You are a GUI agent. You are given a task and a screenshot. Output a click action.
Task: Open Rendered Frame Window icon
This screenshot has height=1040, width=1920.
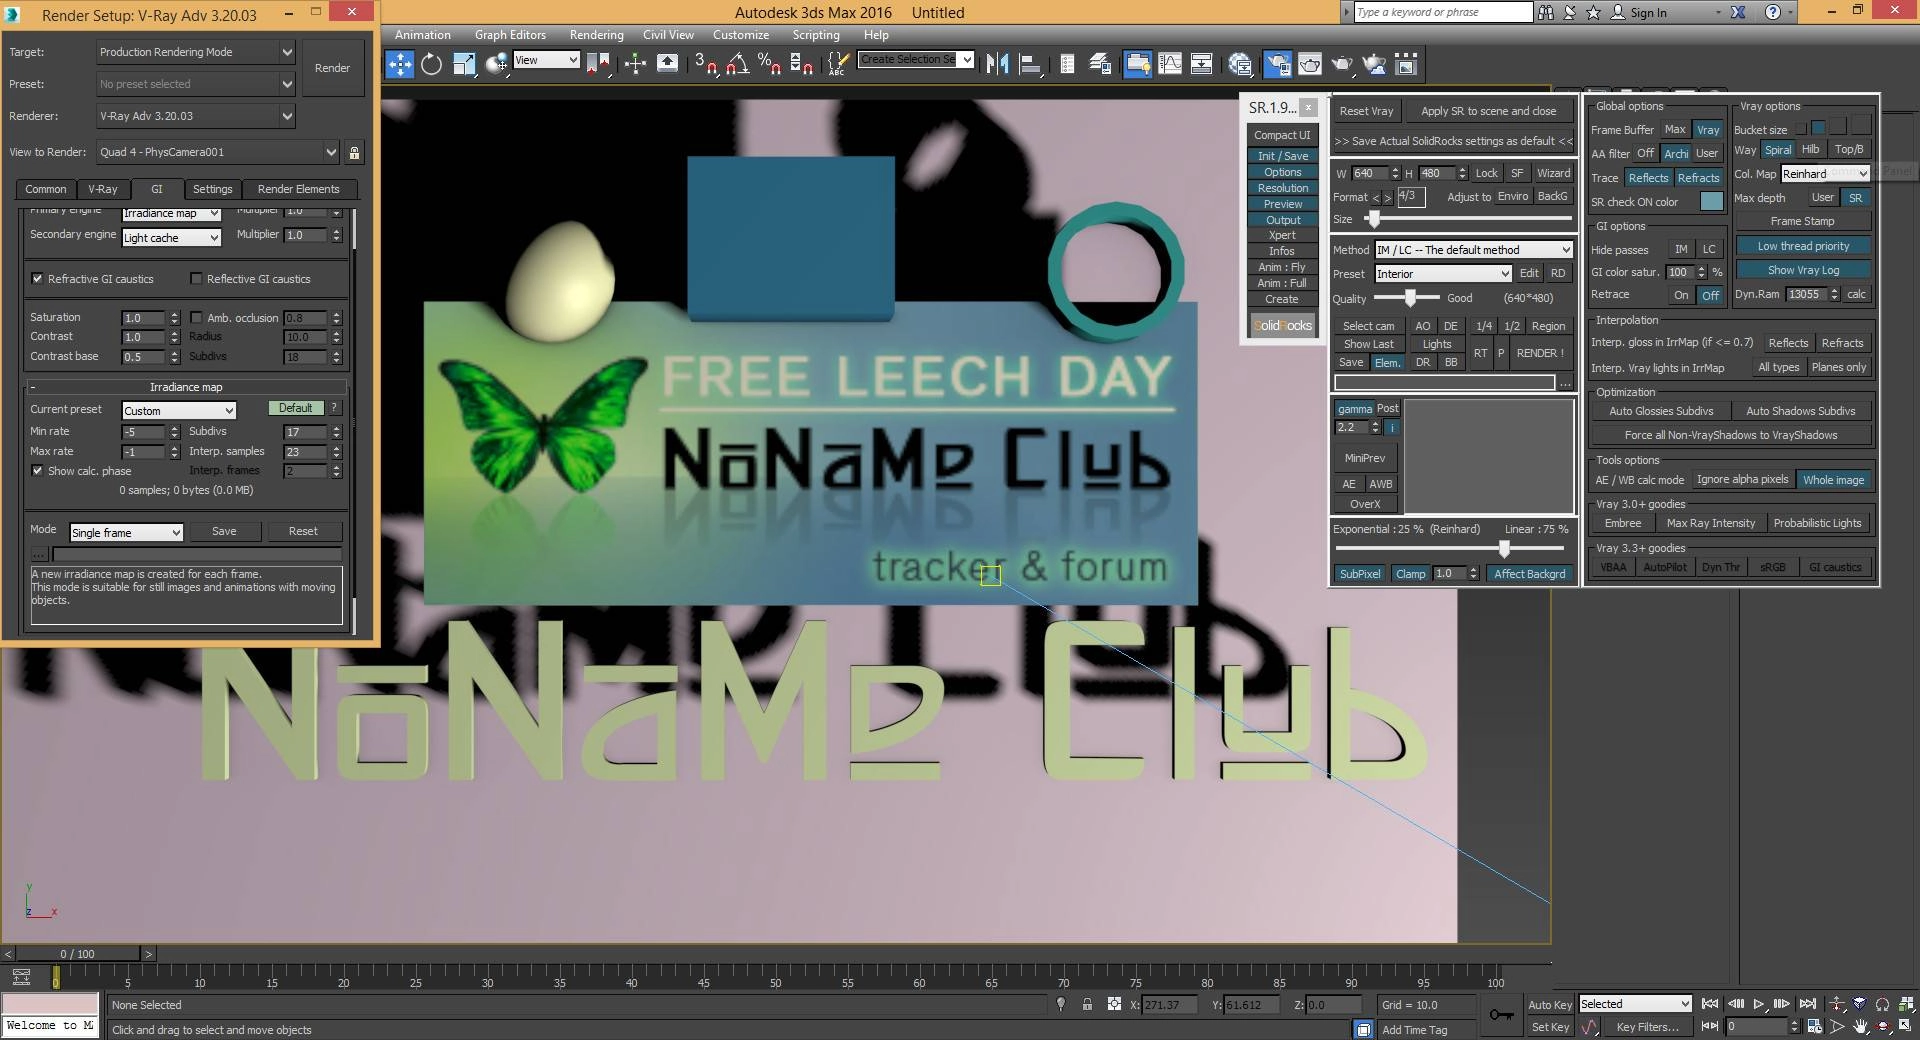(x=1309, y=64)
